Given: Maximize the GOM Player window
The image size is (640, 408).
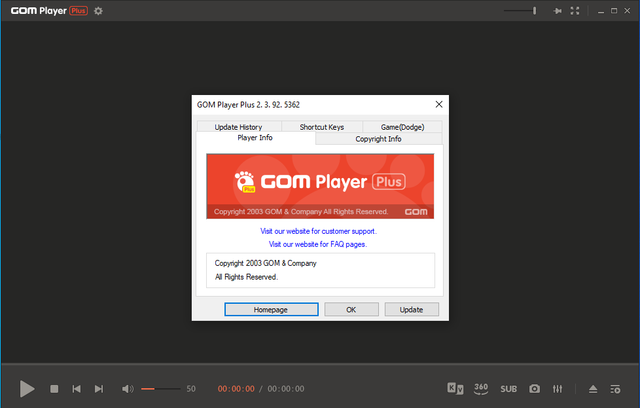Looking at the screenshot, I should point(614,11).
